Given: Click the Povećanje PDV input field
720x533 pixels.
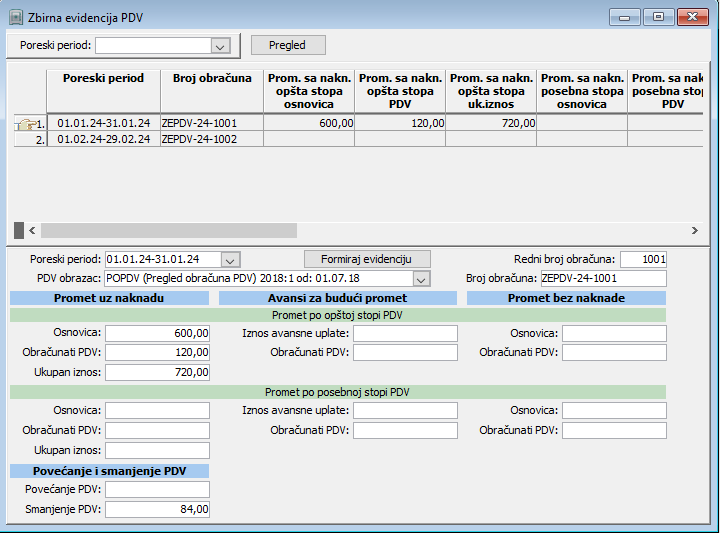Looking at the screenshot, I should pyautogui.click(x=157, y=489).
